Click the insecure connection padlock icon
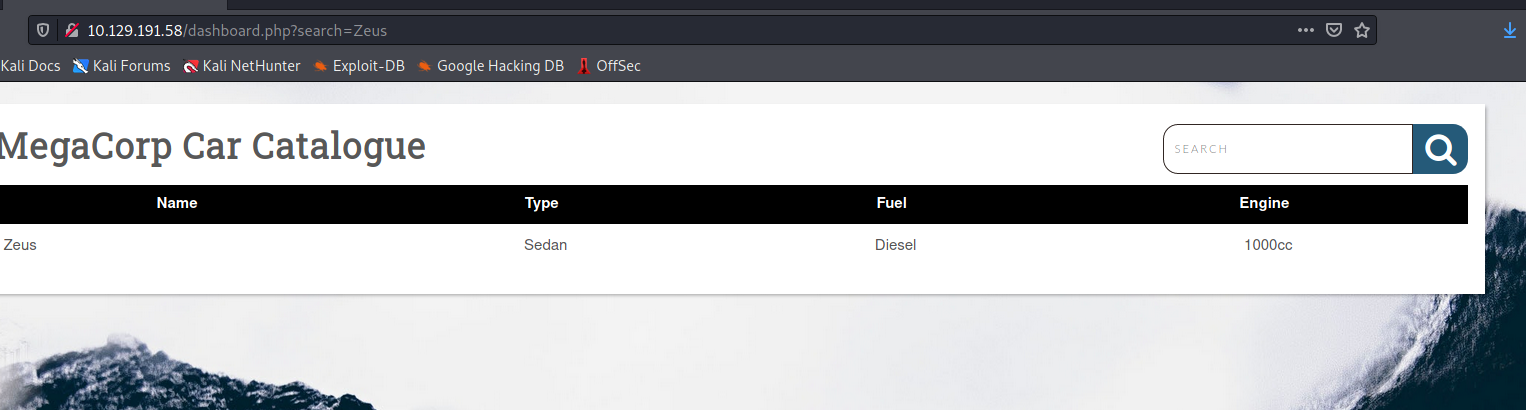This screenshot has width=1526, height=410. click(x=72, y=30)
